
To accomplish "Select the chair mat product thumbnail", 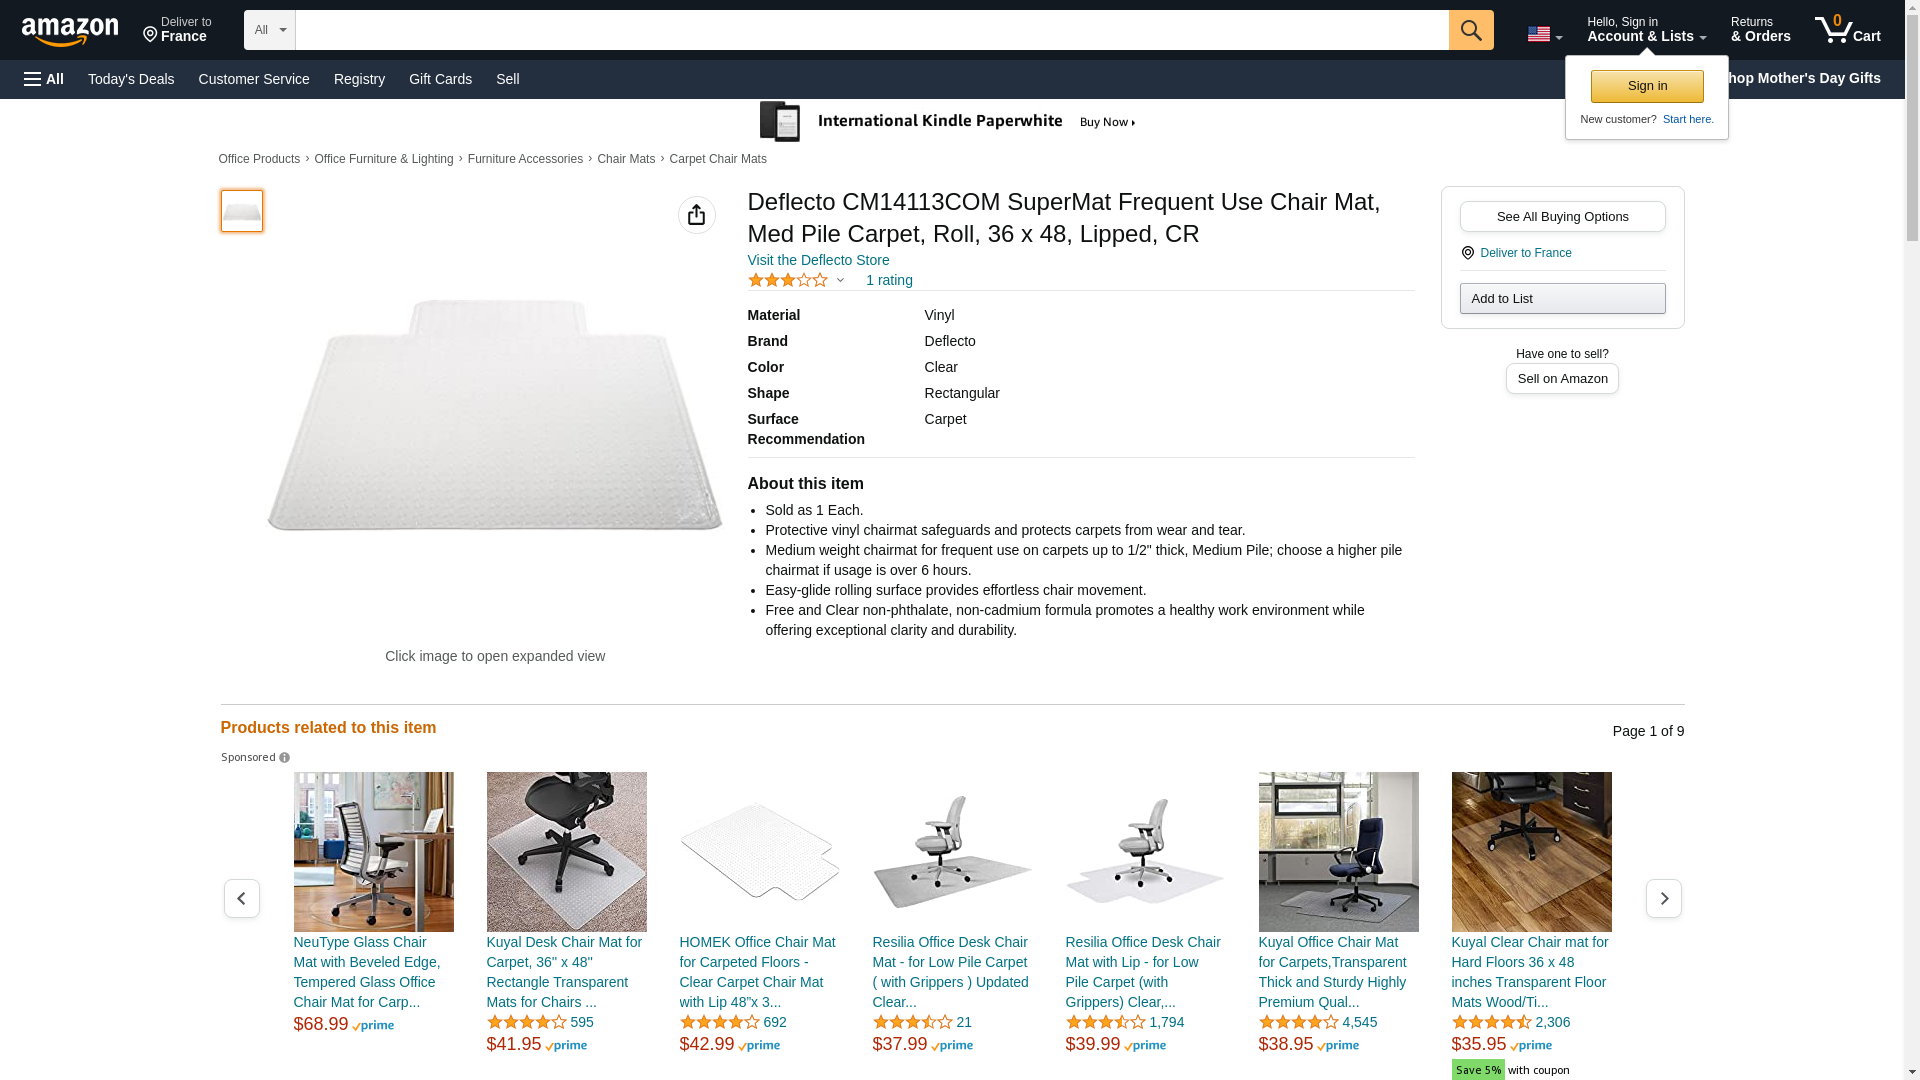I will click(242, 211).
